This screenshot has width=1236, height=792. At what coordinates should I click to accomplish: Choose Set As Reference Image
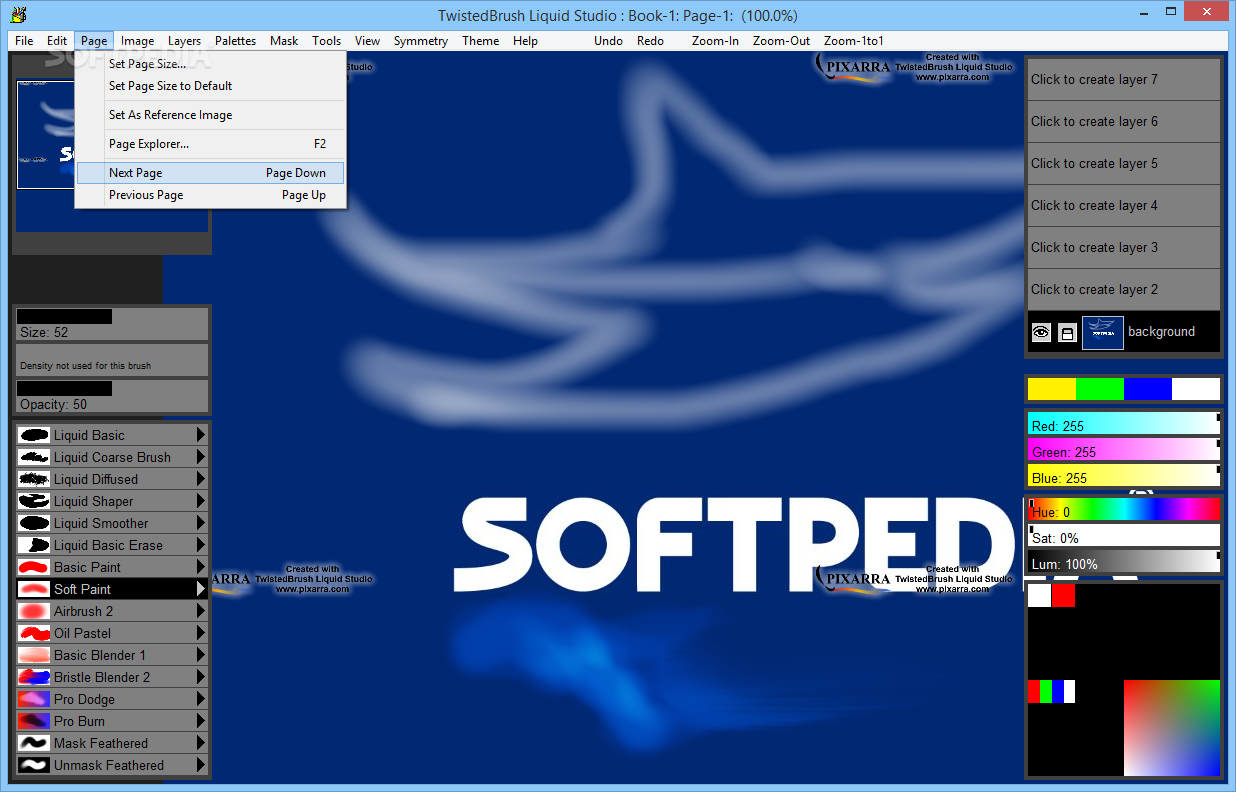tap(210, 115)
